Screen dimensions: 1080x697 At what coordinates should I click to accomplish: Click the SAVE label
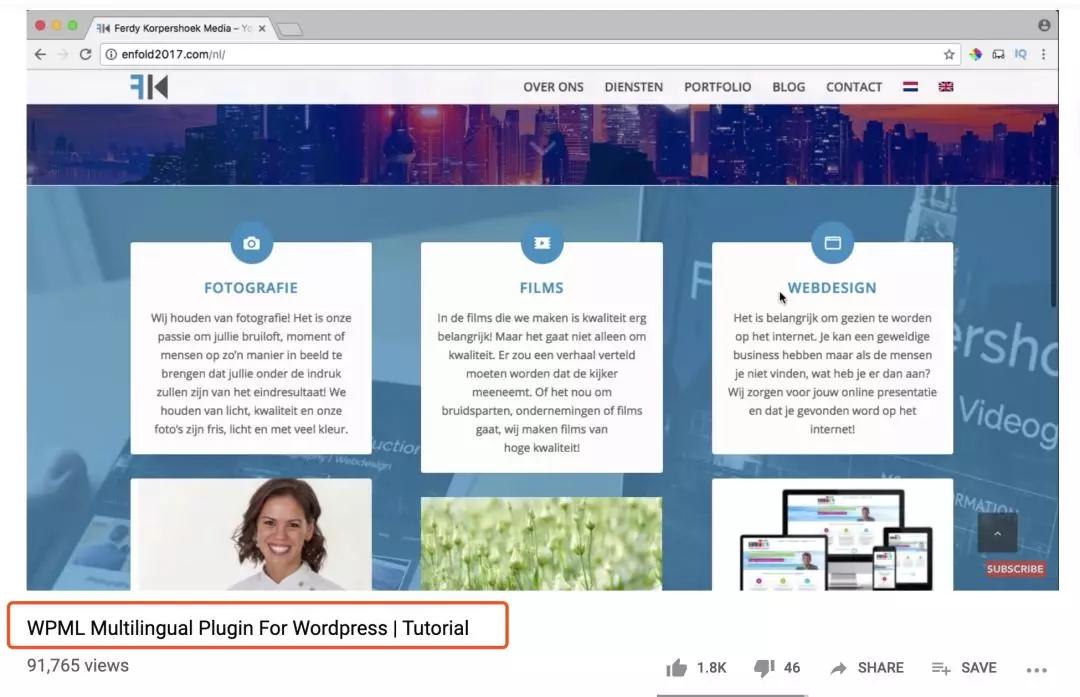pyautogui.click(x=979, y=668)
